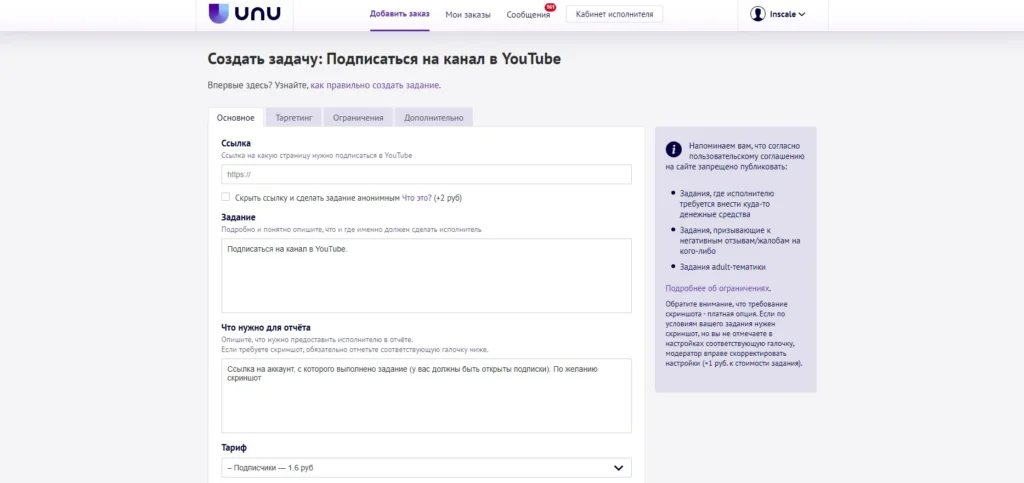Switch to the Таргетинг tab
Screen dimensions: 1024x483
(x=294, y=117)
